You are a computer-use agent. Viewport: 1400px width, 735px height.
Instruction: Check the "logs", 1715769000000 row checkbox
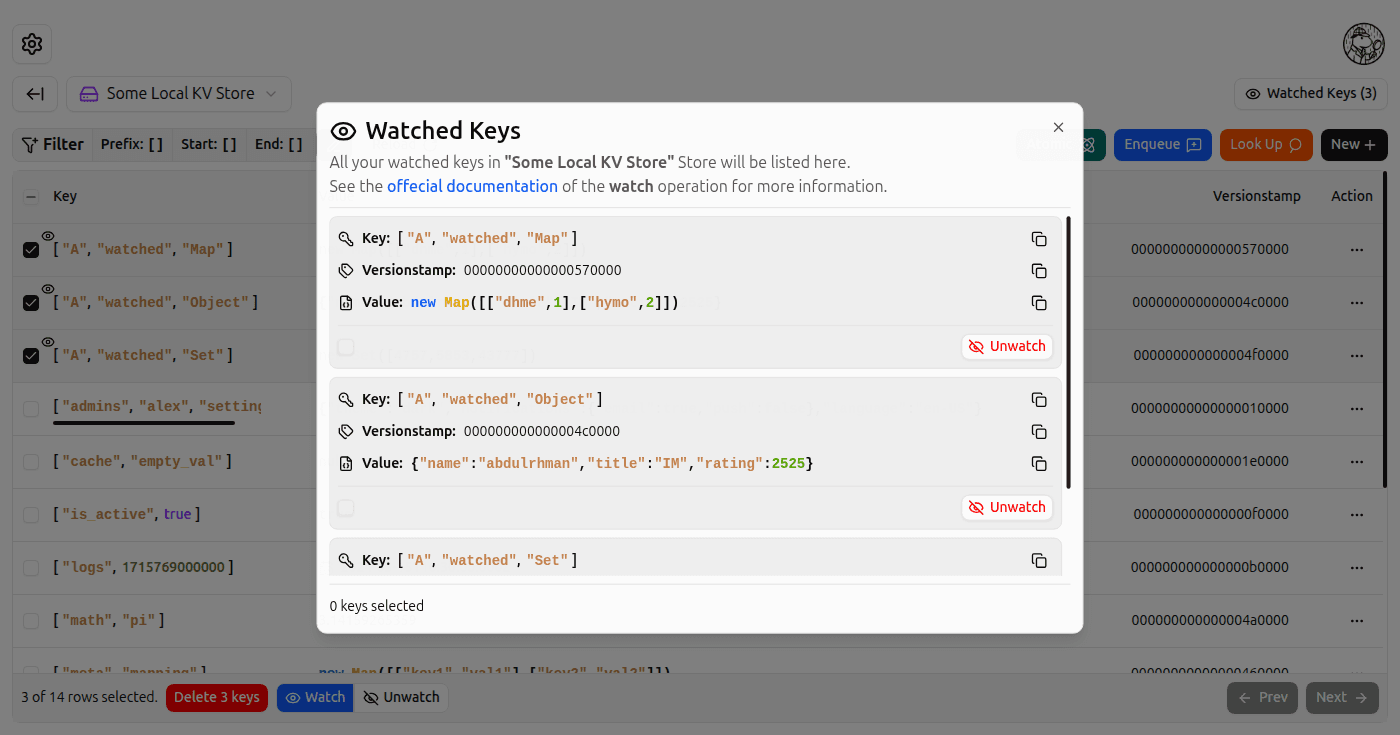click(x=31, y=568)
